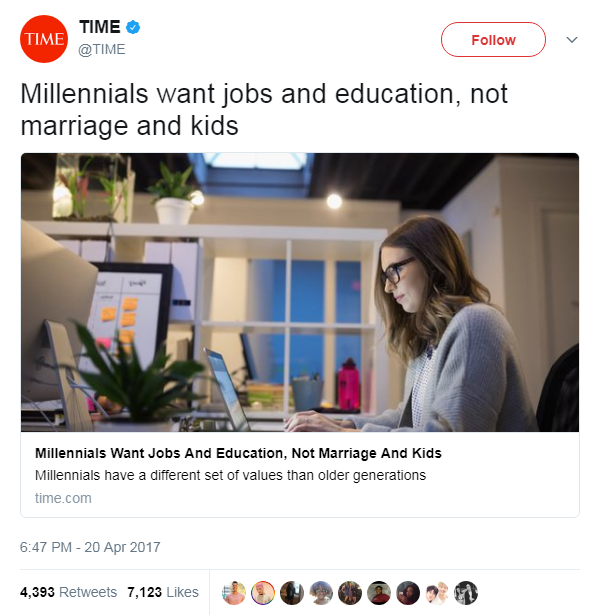Click the red TIME profile avatar
This screenshot has width=600, height=615.
point(44,39)
